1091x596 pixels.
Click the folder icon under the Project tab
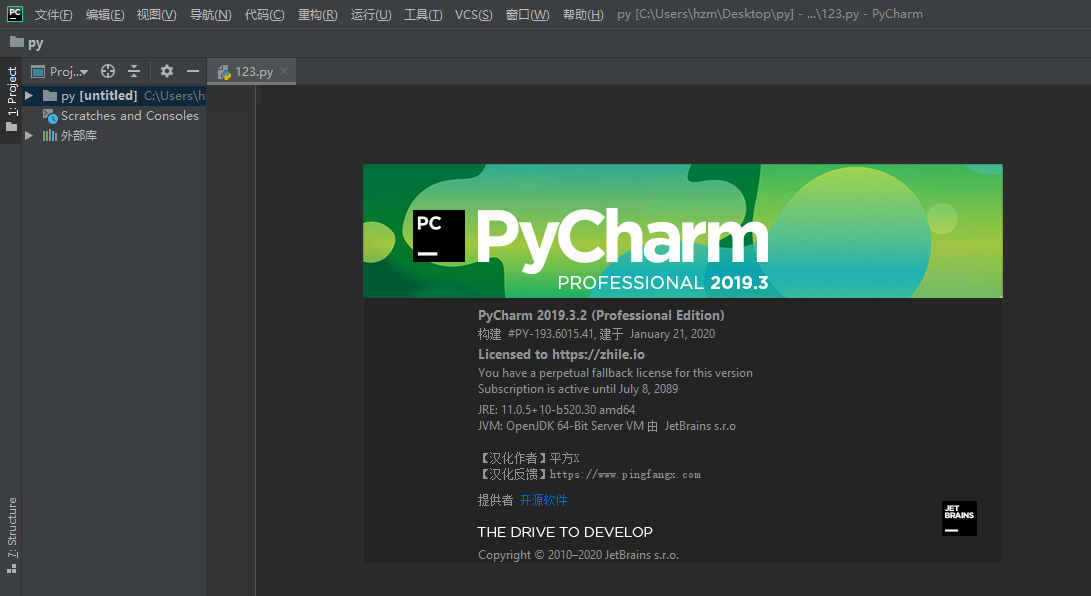click(11, 127)
